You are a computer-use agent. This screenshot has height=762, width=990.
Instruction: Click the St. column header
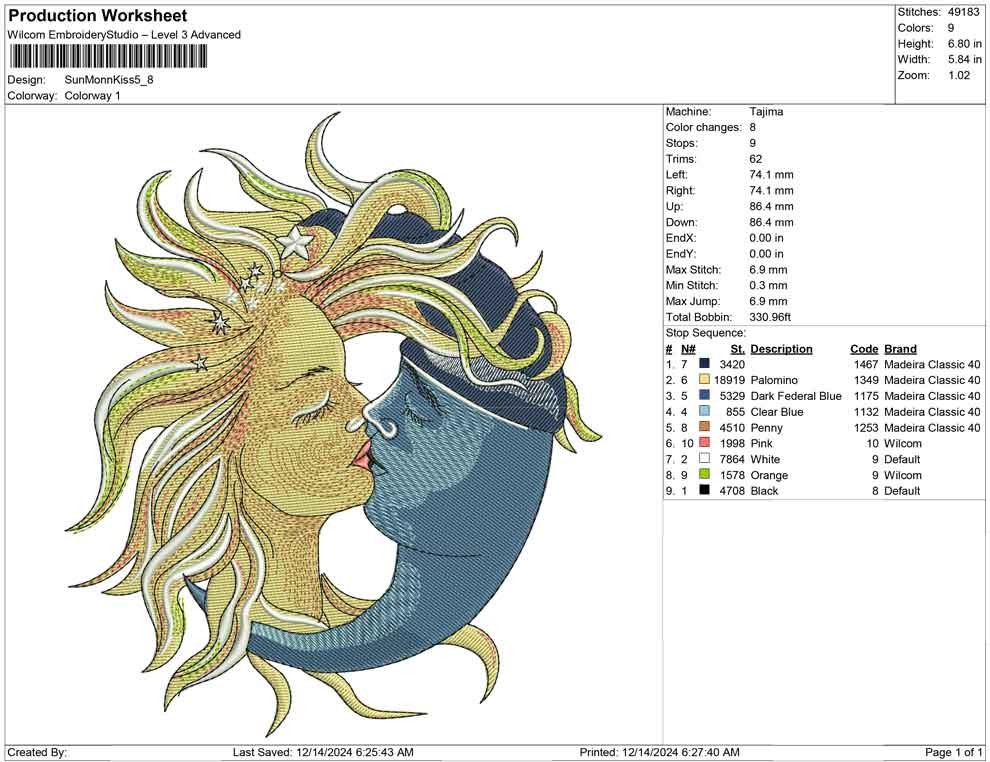(738, 349)
